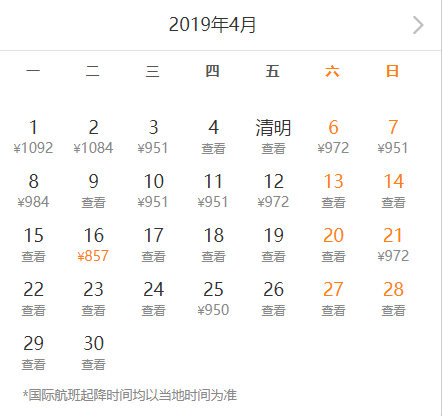Select April 28 on the calendar
Viewport: 442px width, 416px height.
click(393, 299)
